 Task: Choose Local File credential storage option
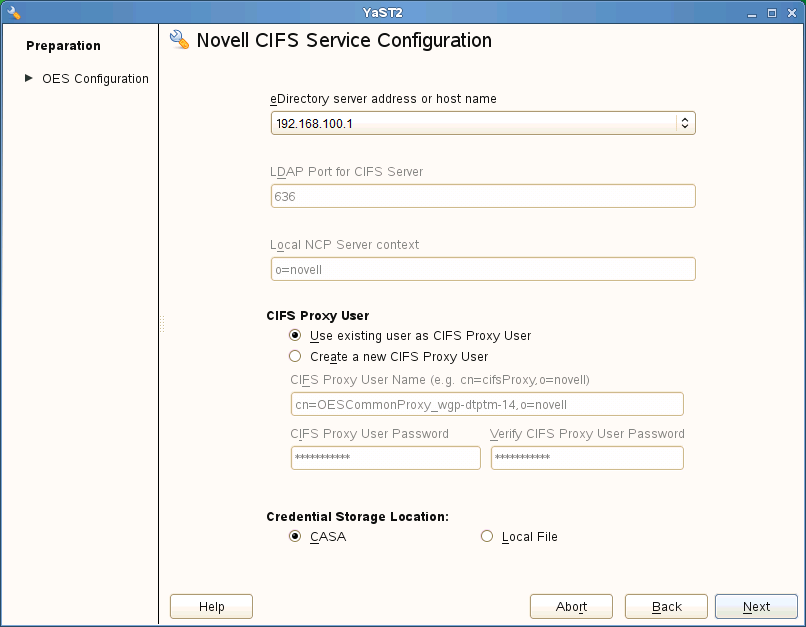487,537
